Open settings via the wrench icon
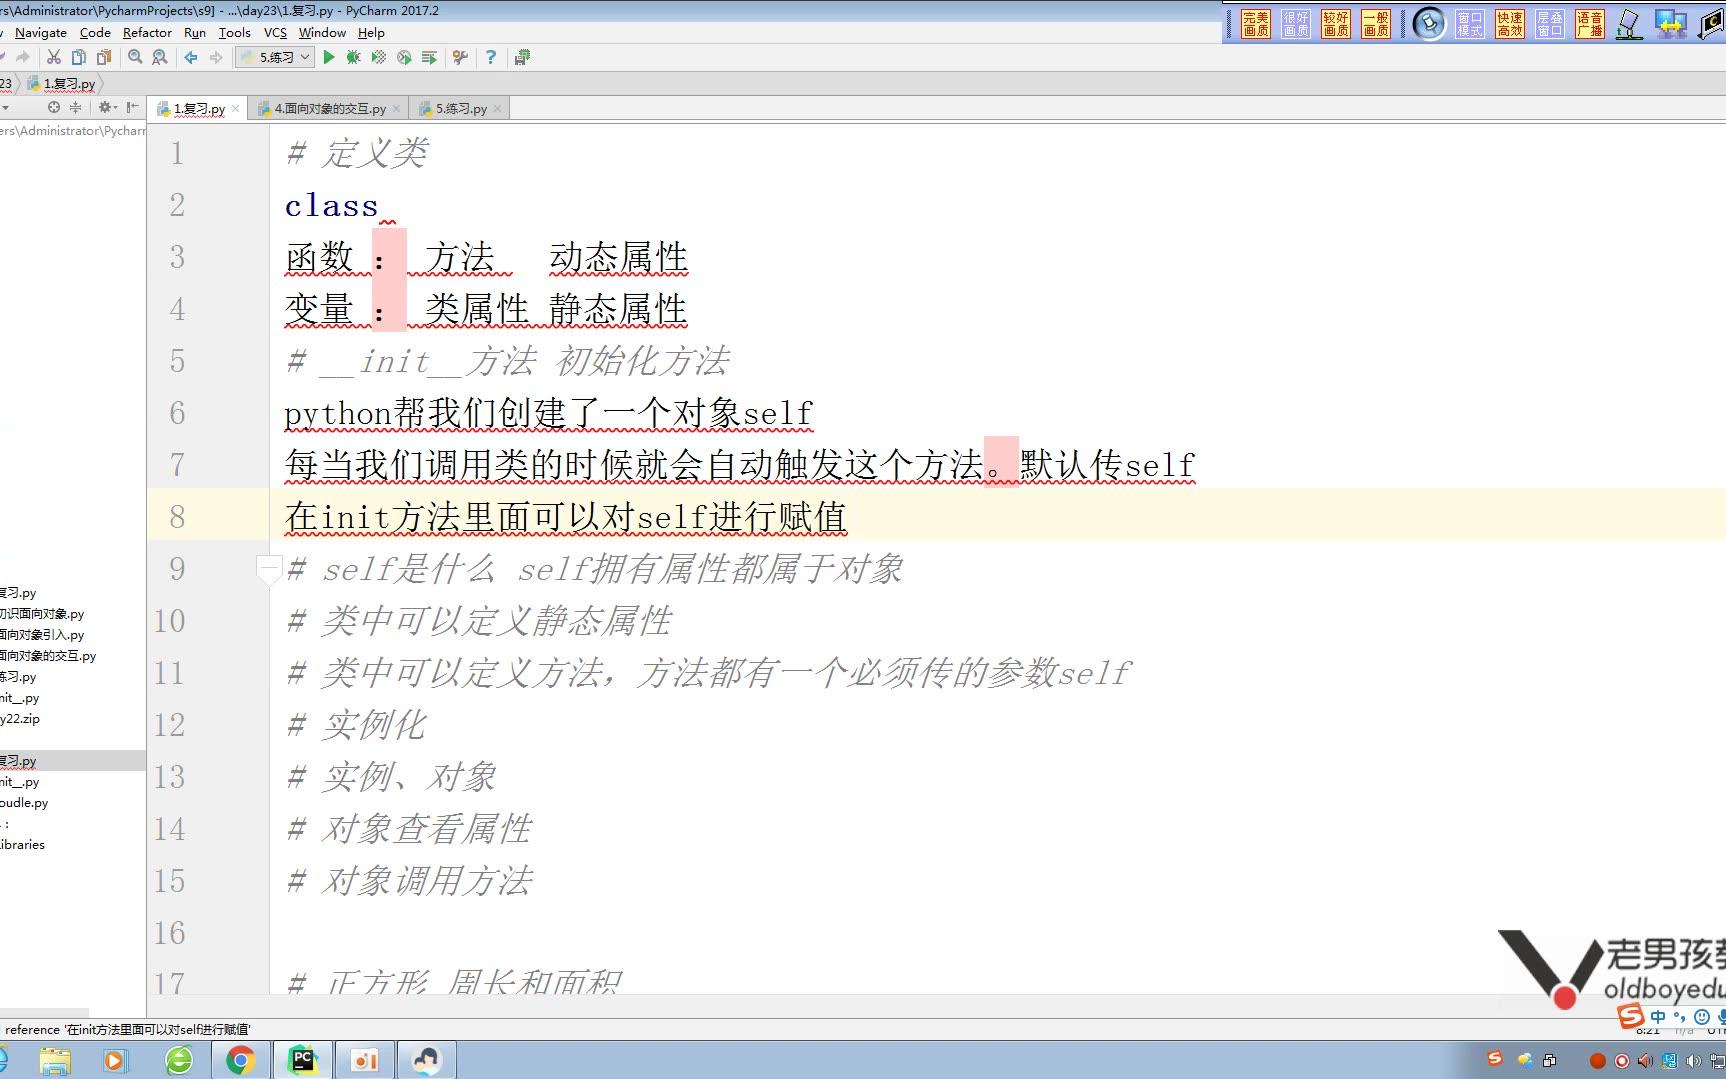The image size is (1726, 1079). tap(459, 57)
